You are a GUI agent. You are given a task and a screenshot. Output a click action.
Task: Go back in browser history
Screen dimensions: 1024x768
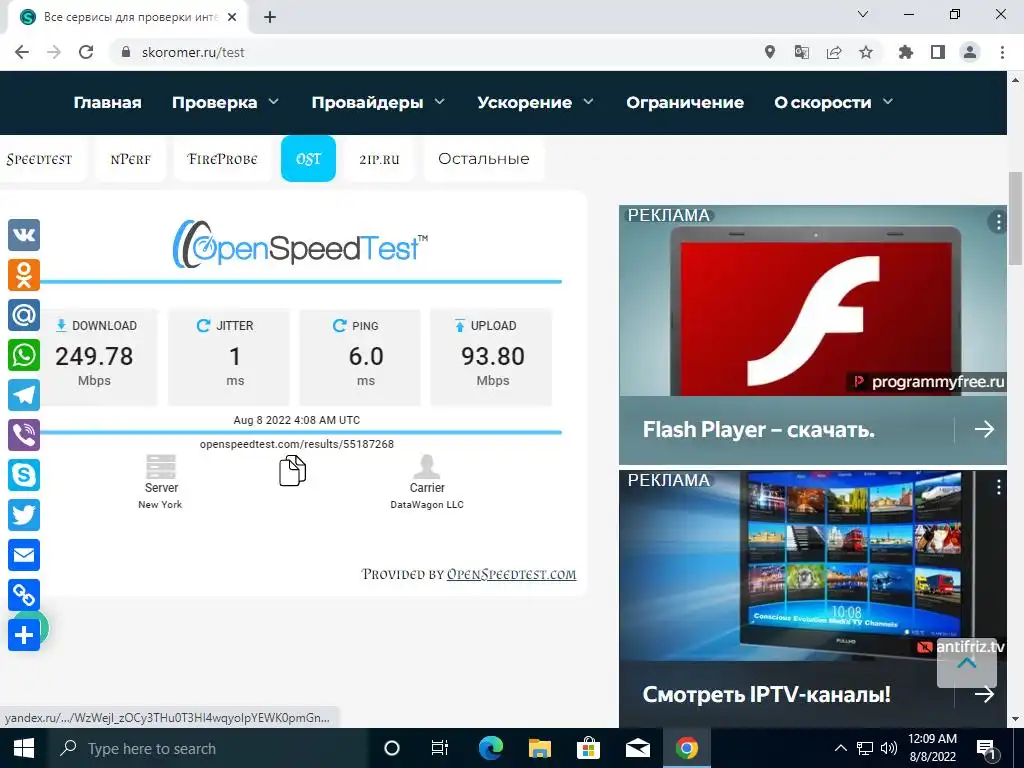point(22,52)
